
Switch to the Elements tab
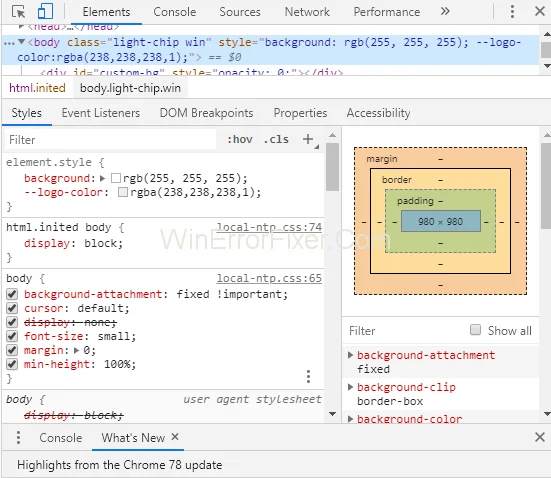point(106,12)
